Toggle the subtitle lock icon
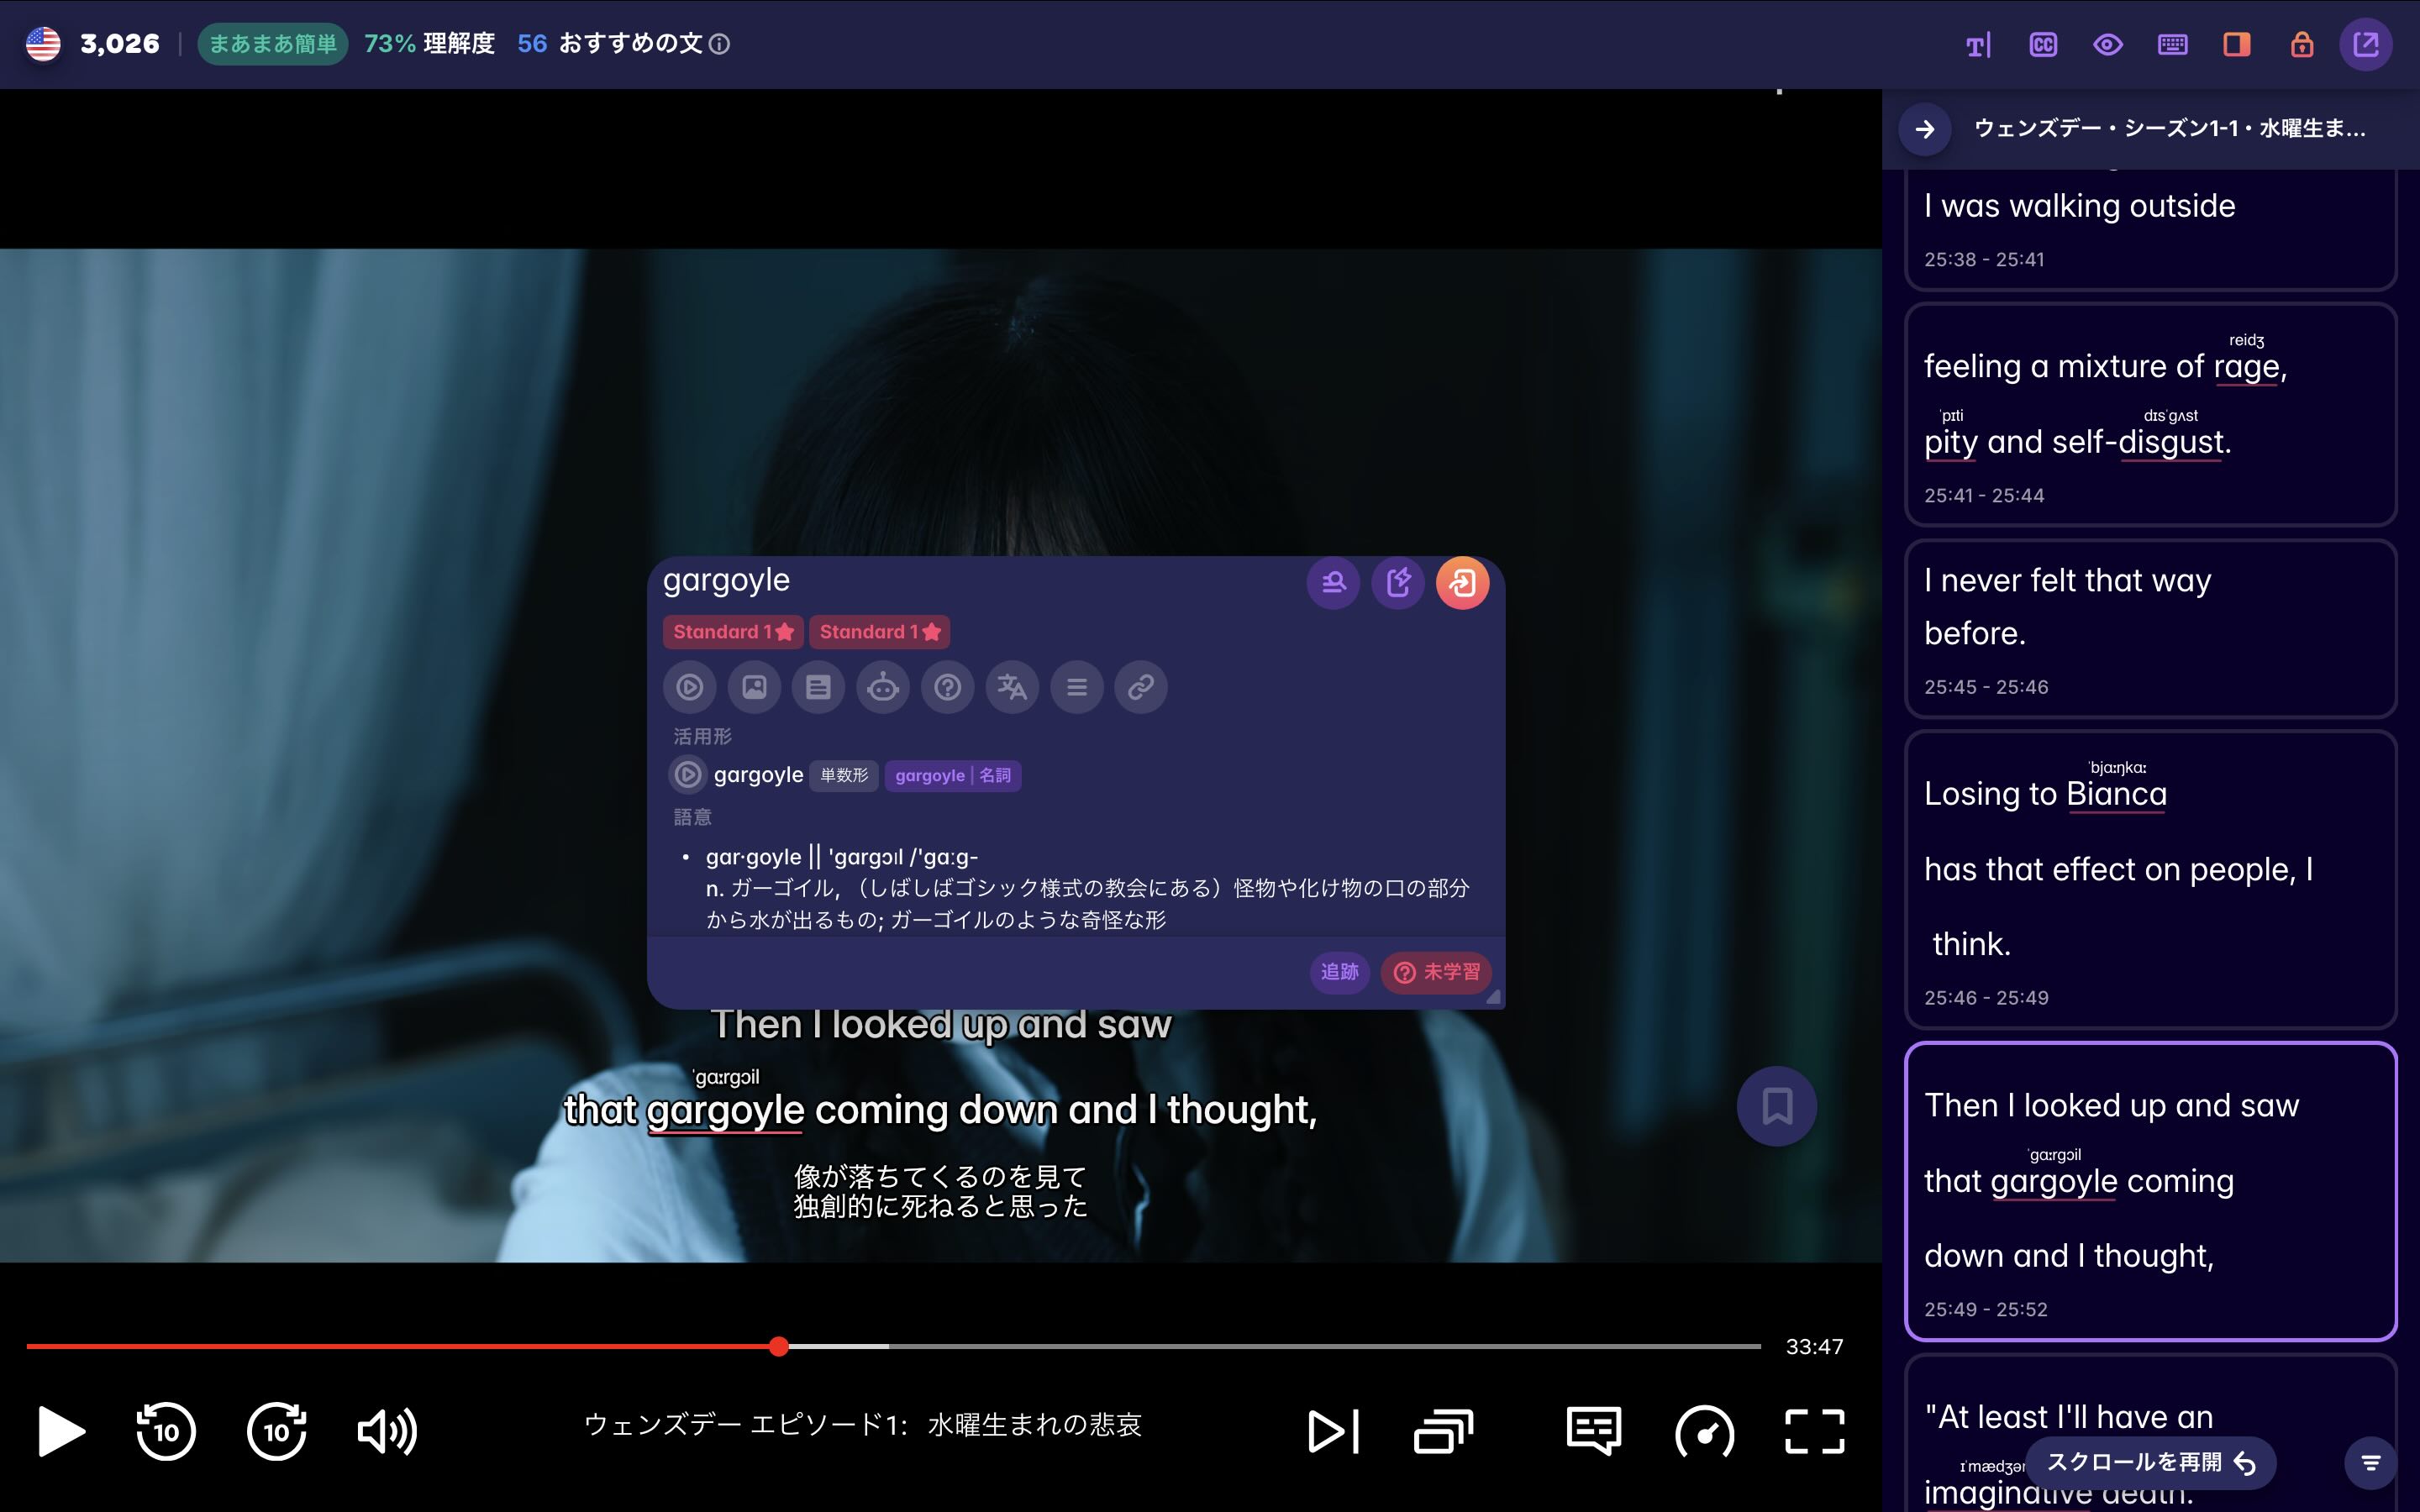 pyautogui.click(x=2301, y=44)
